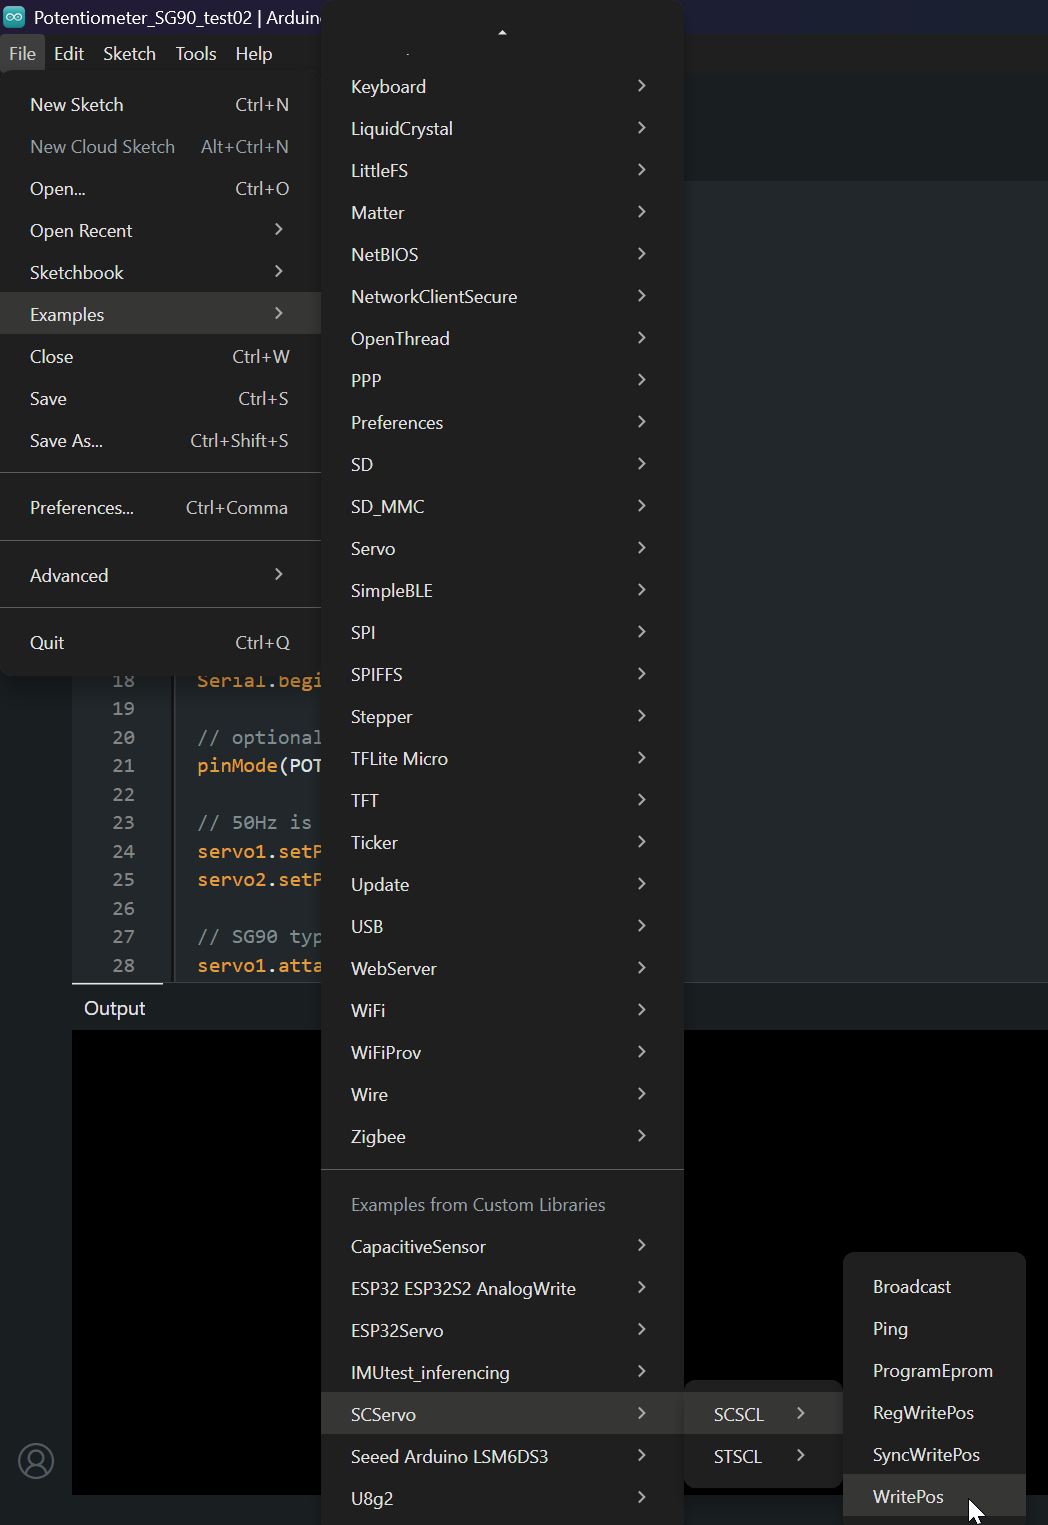Open the Tools menu

(195, 53)
